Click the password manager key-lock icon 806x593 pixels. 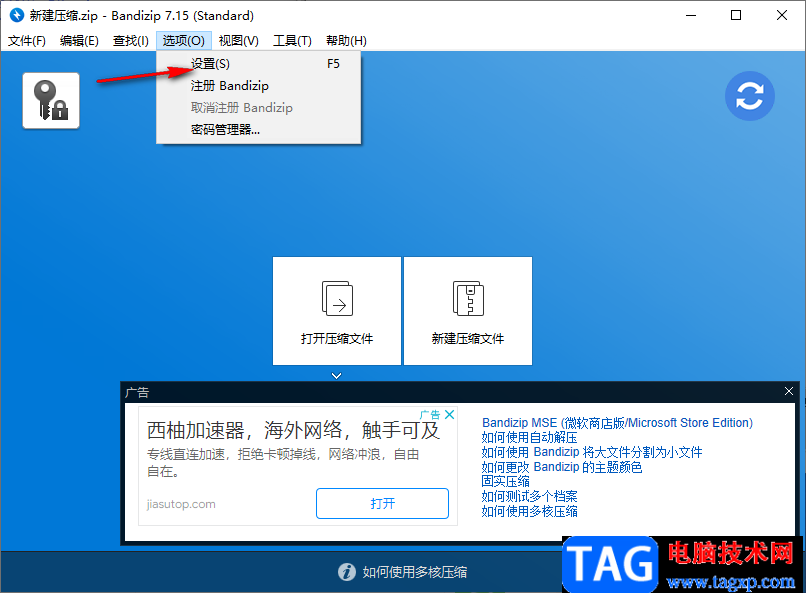(x=51, y=101)
